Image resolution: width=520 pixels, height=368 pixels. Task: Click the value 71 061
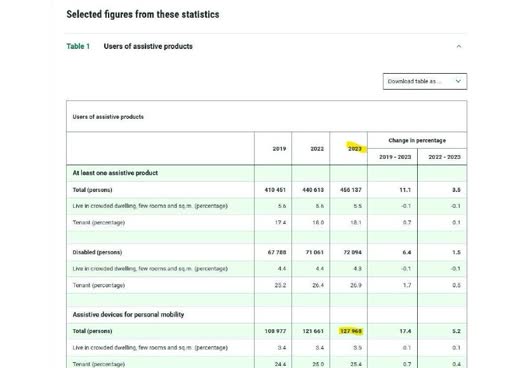(x=315, y=252)
